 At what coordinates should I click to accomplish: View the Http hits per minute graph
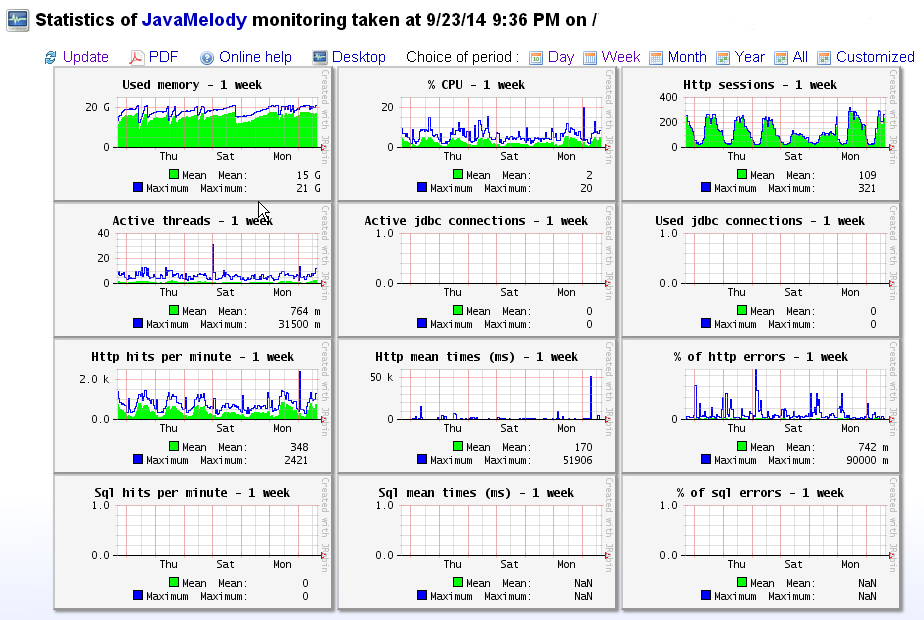[192, 395]
